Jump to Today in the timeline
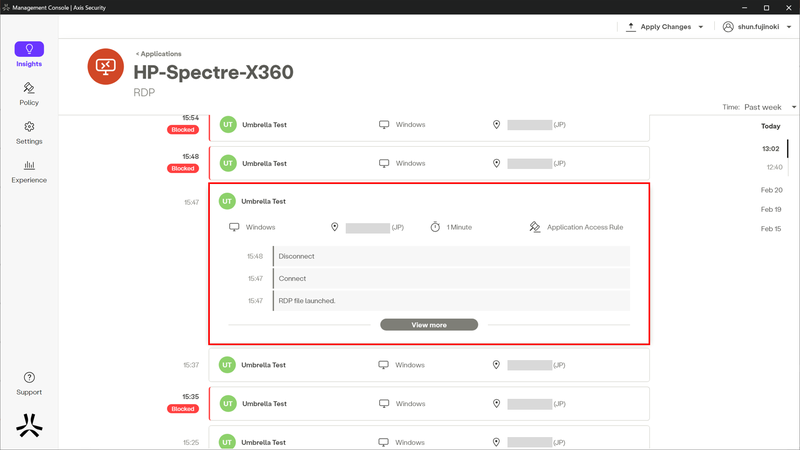Image resolution: width=800 pixels, height=450 pixels. pyautogui.click(x=770, y=126)
